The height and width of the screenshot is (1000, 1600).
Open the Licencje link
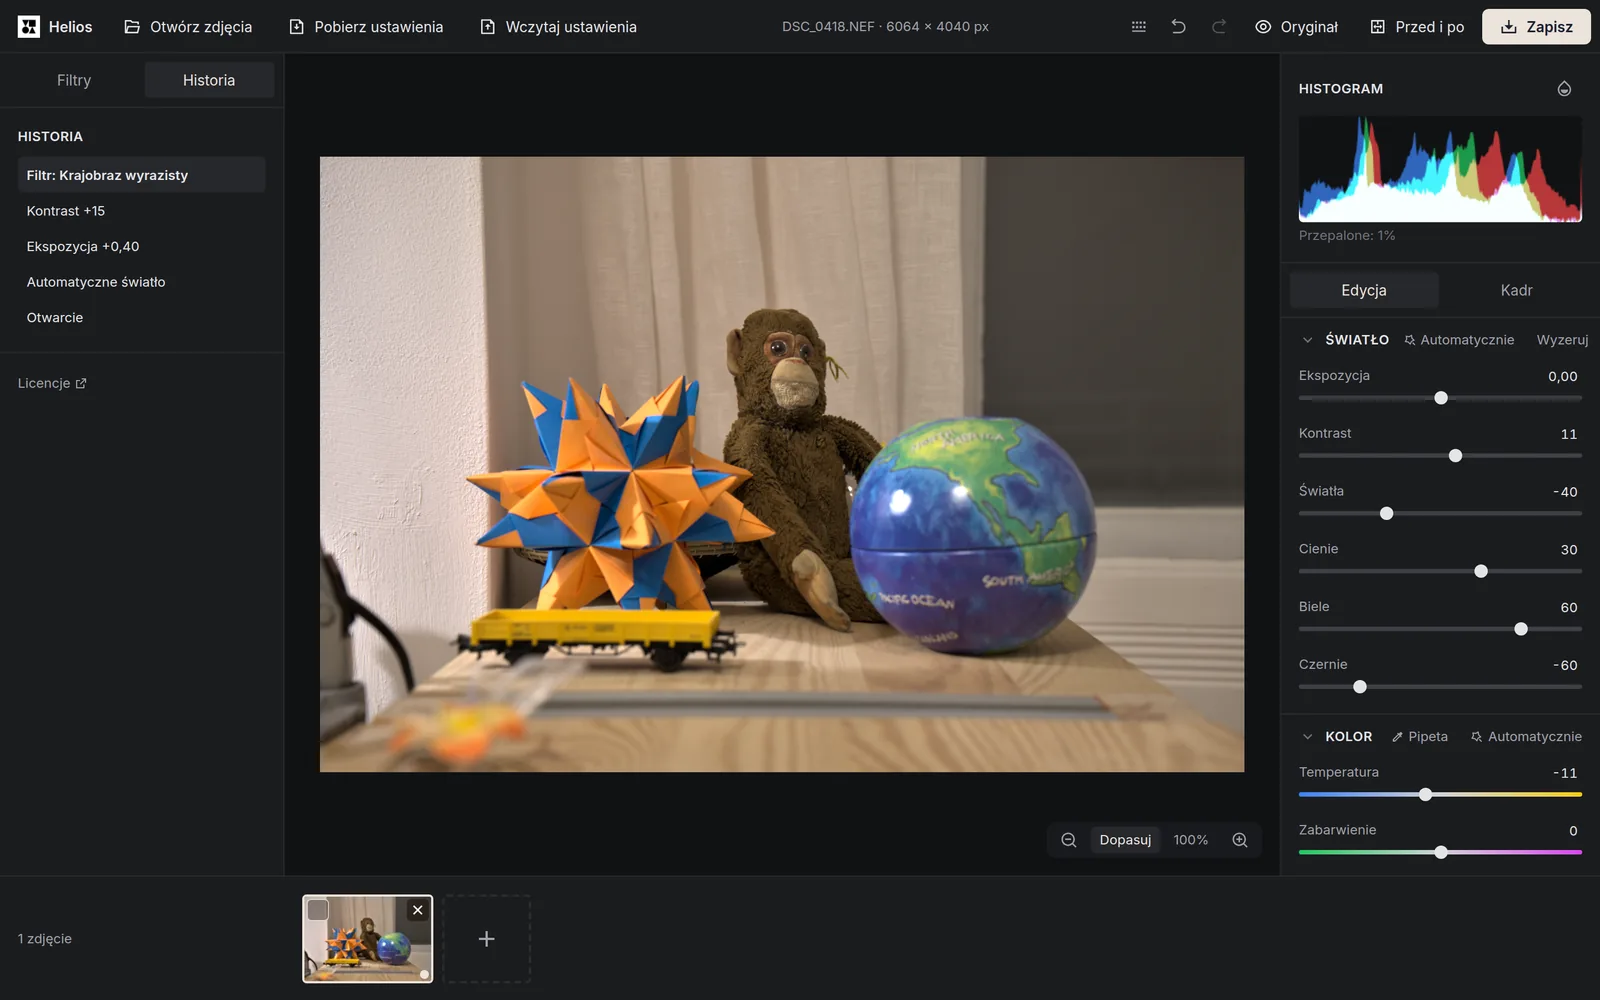tap(52, 383)
